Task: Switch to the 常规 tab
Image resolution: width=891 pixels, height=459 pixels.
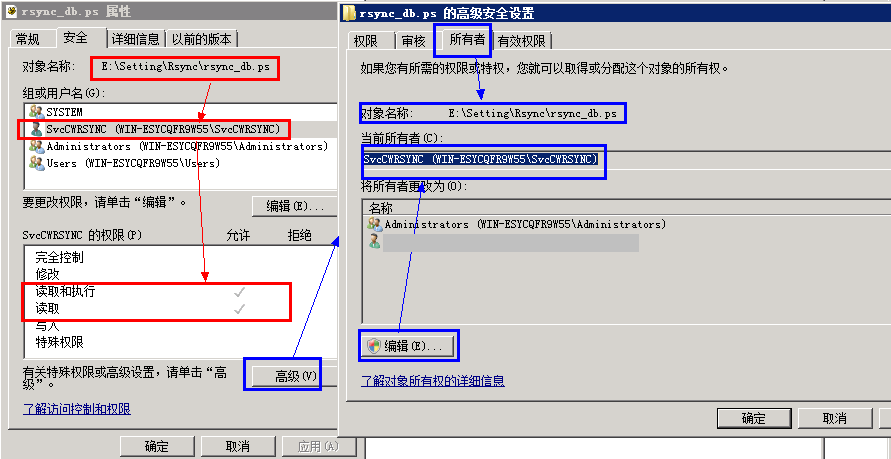Action: point(27,39)
